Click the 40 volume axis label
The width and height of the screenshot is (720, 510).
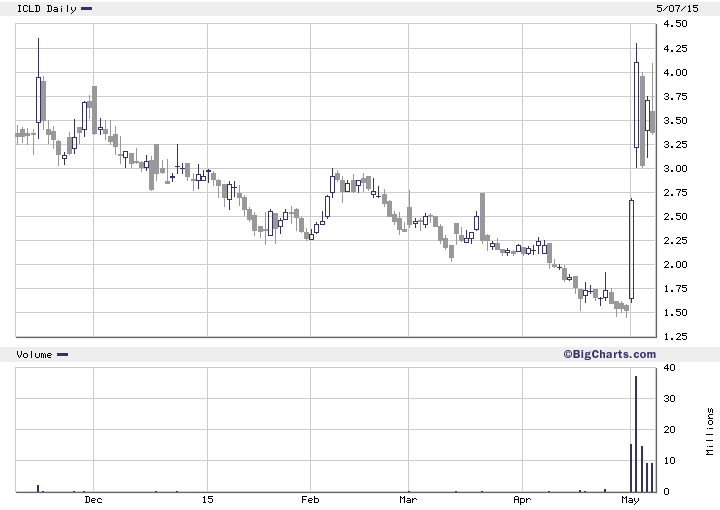[669, 367]
